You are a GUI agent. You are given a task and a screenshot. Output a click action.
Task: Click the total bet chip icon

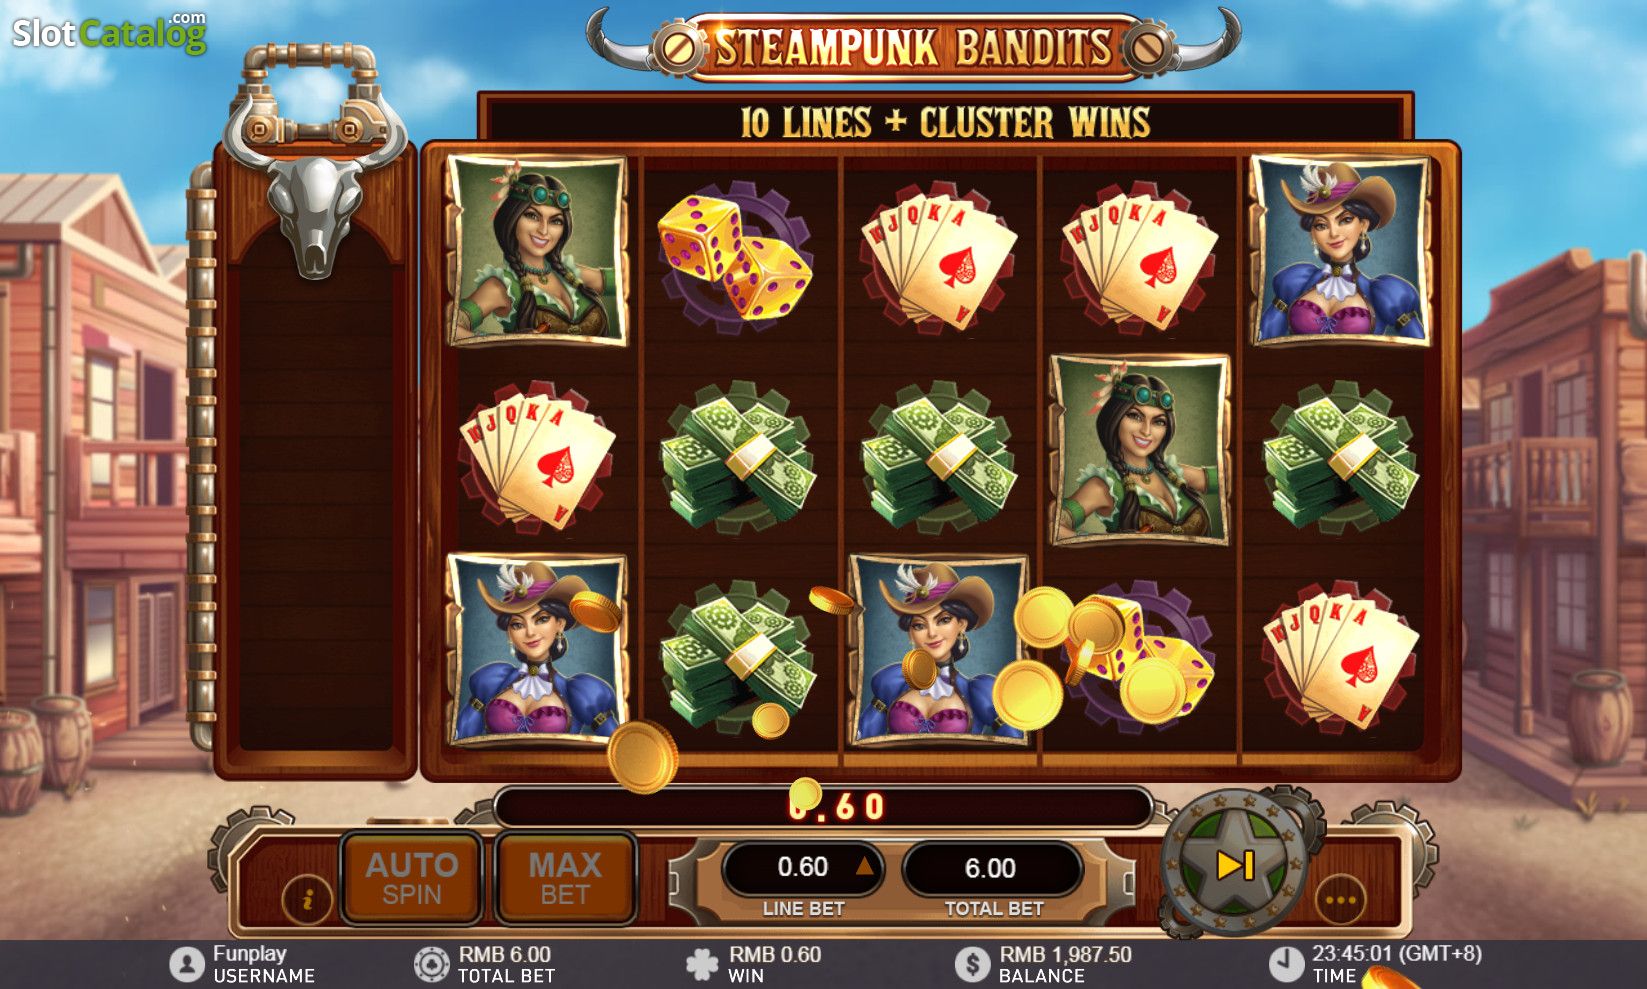pos(432,964)
